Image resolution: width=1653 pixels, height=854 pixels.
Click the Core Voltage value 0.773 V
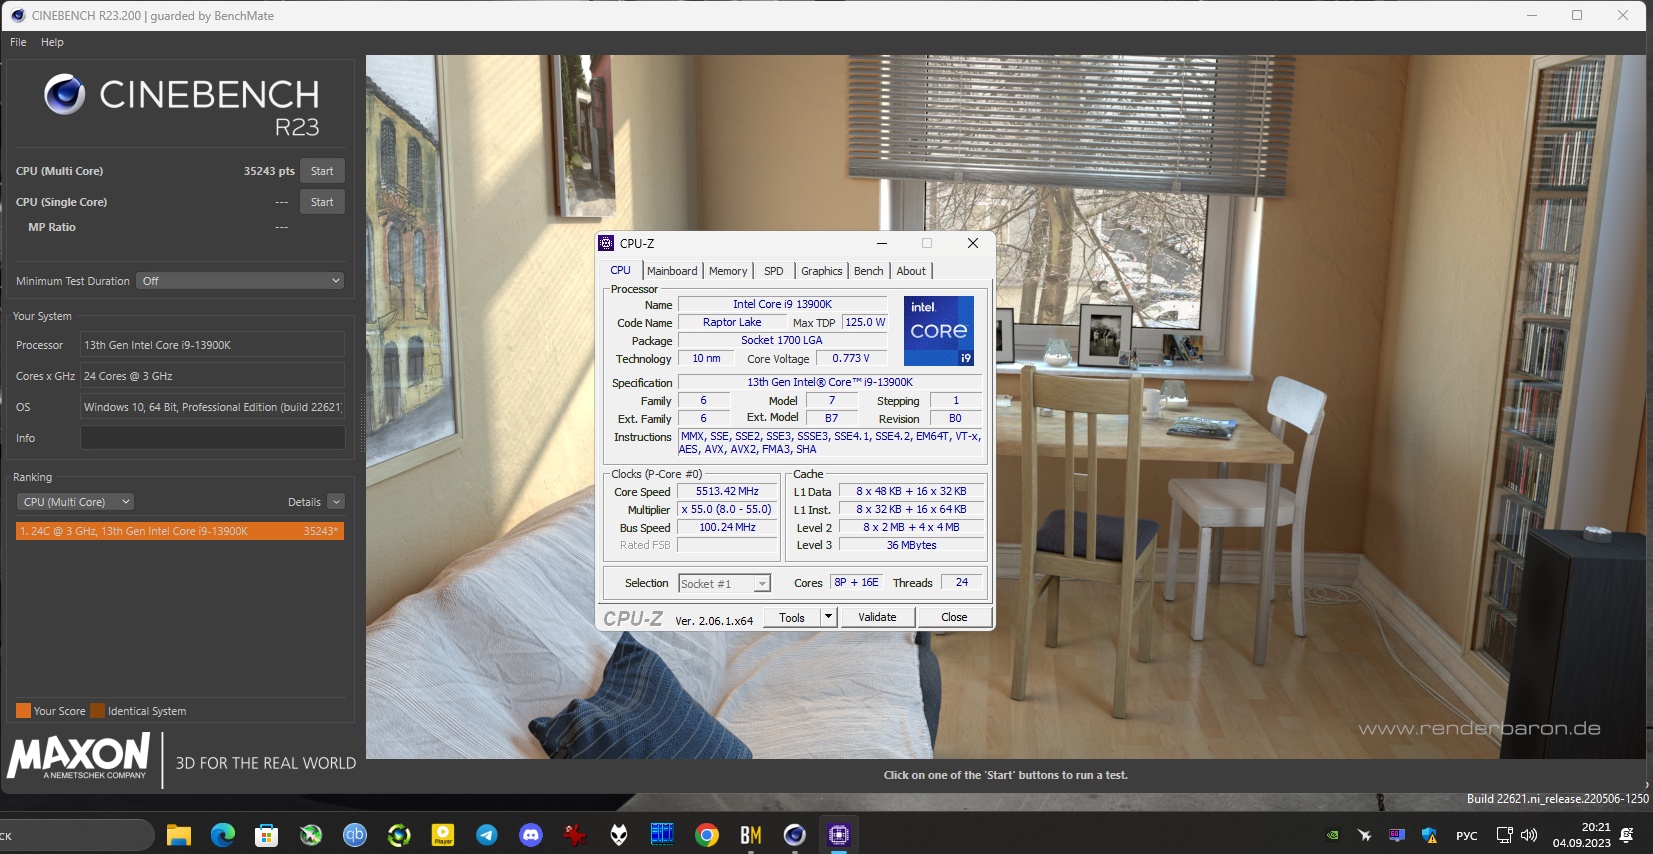pyautogui.click(x=851, y=358)
